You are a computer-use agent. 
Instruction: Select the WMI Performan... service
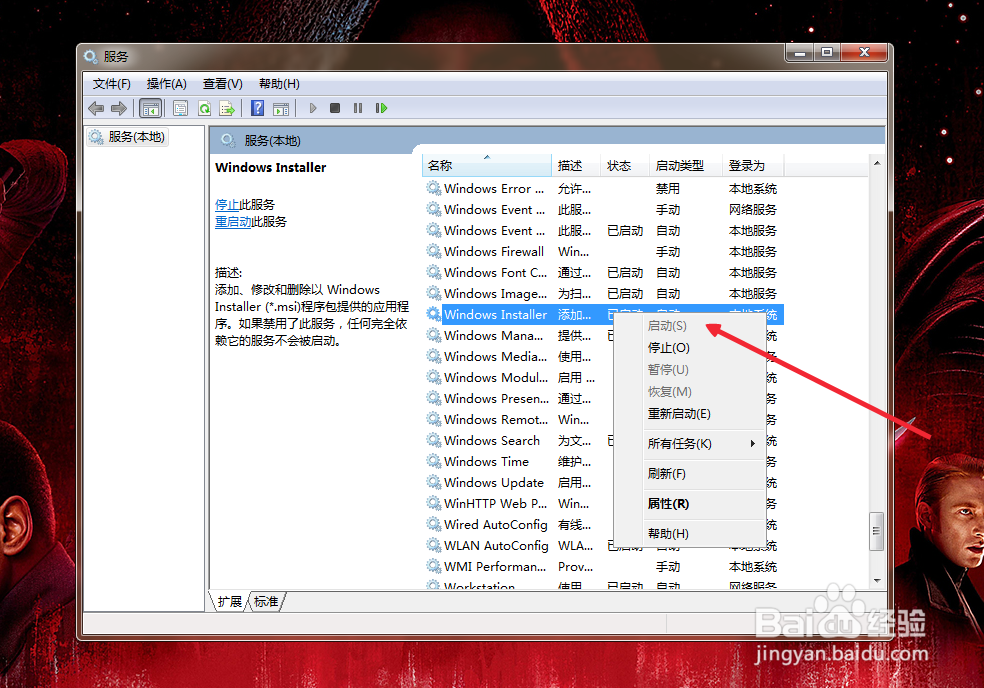(495, 566)
